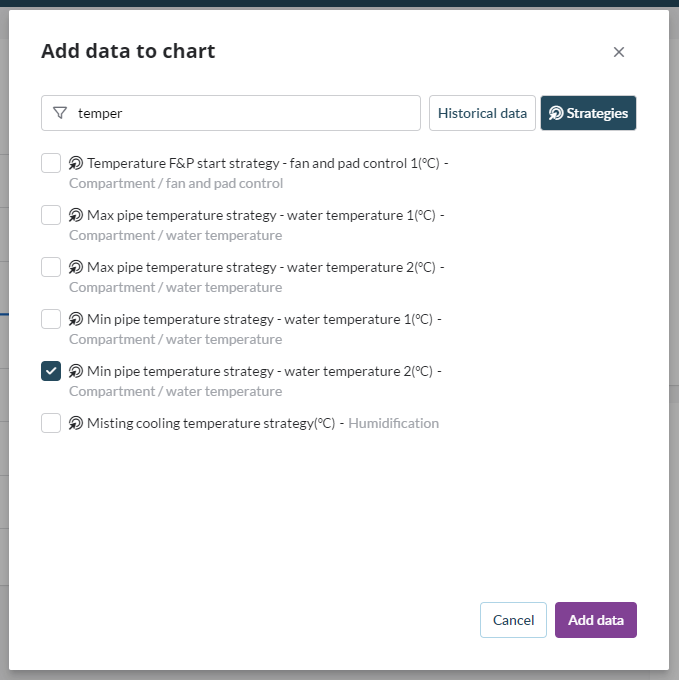Click the Misting cooling temperature strategy label

point(211,423)
